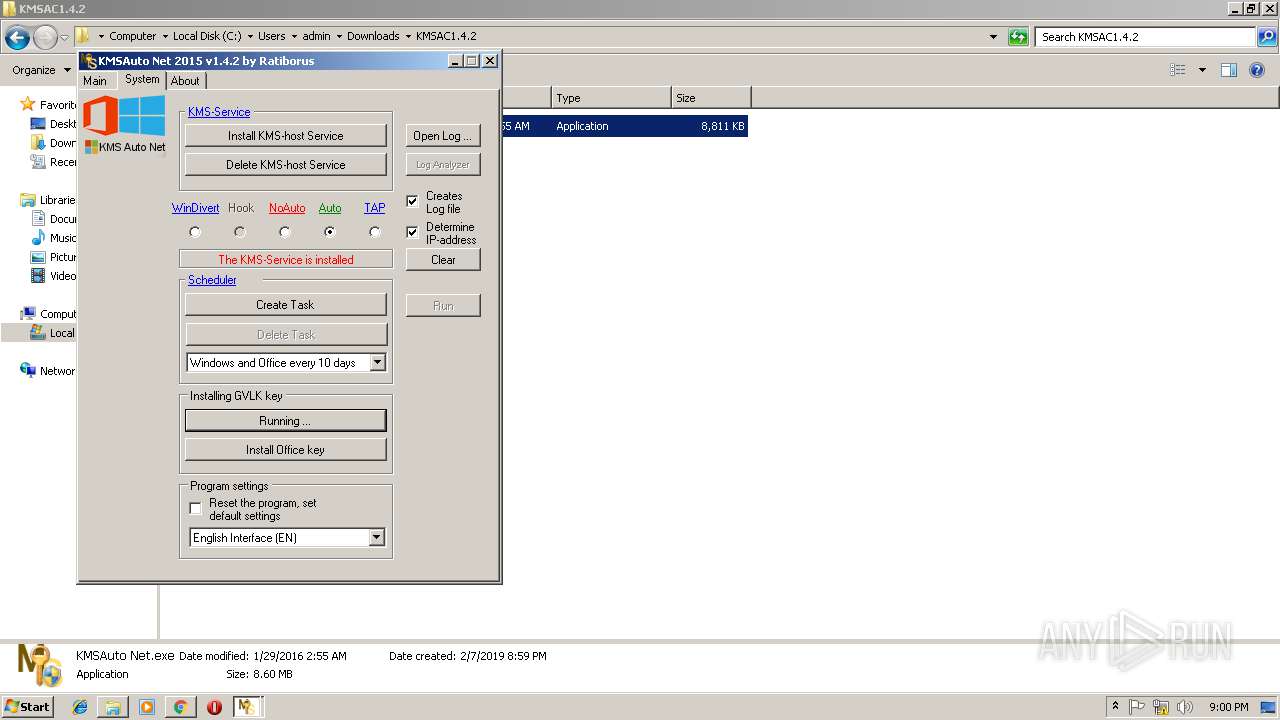
Task: Open the Organize menu in Explorer
Action: (40, 70)
